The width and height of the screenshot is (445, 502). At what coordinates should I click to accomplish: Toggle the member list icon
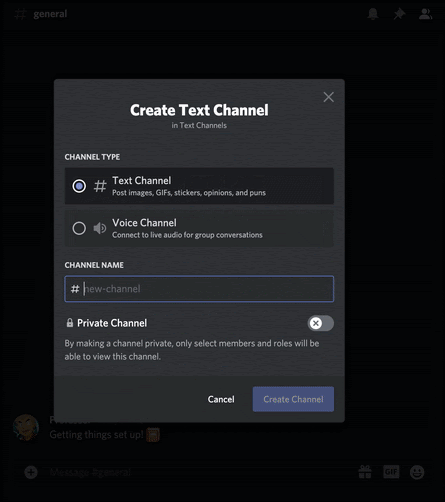tap(425, 14)
